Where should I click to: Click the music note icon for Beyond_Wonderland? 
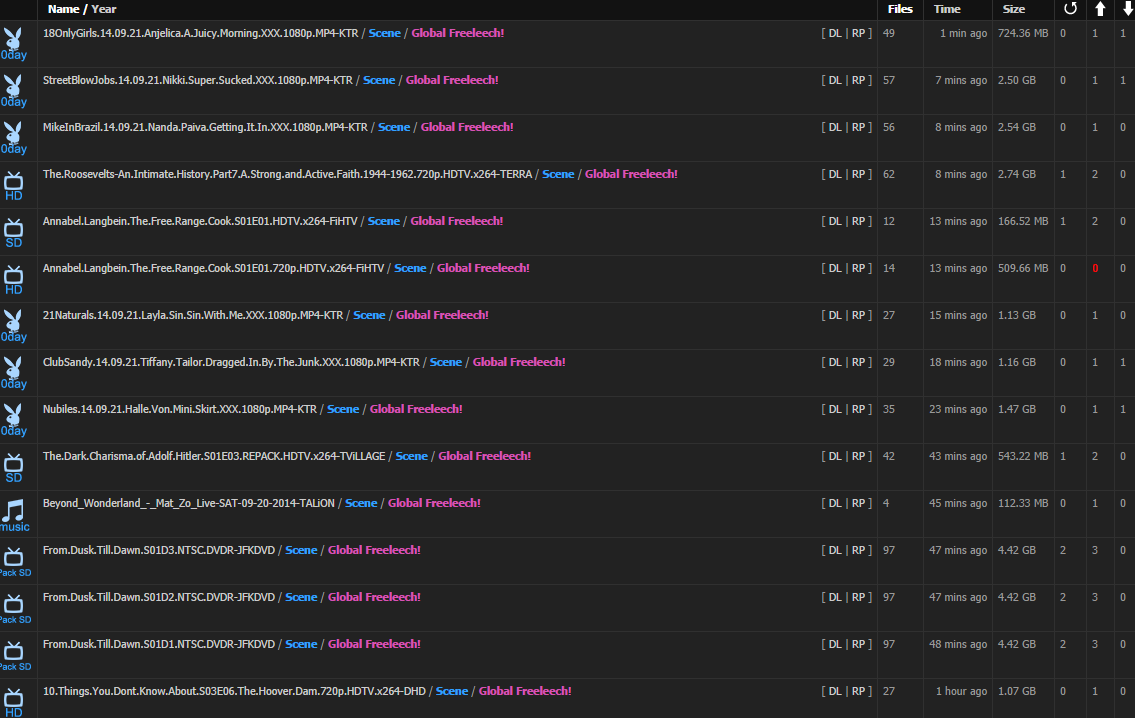coord(14,515)
